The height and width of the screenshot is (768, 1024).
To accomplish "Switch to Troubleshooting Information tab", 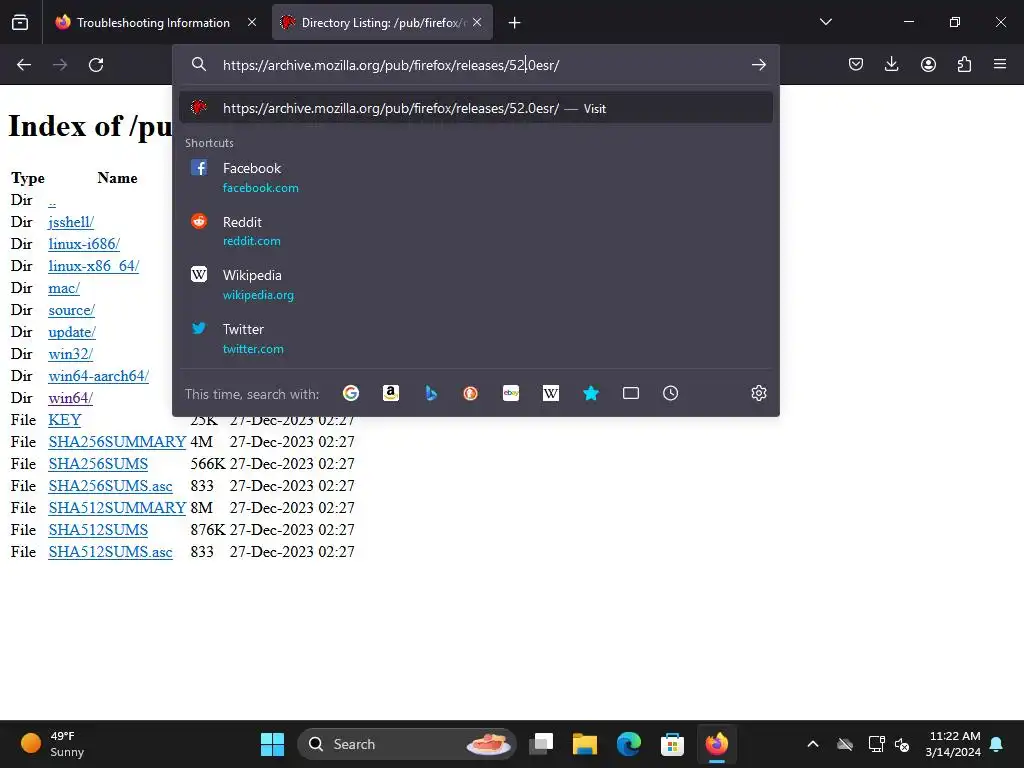I will pos(155,23).
